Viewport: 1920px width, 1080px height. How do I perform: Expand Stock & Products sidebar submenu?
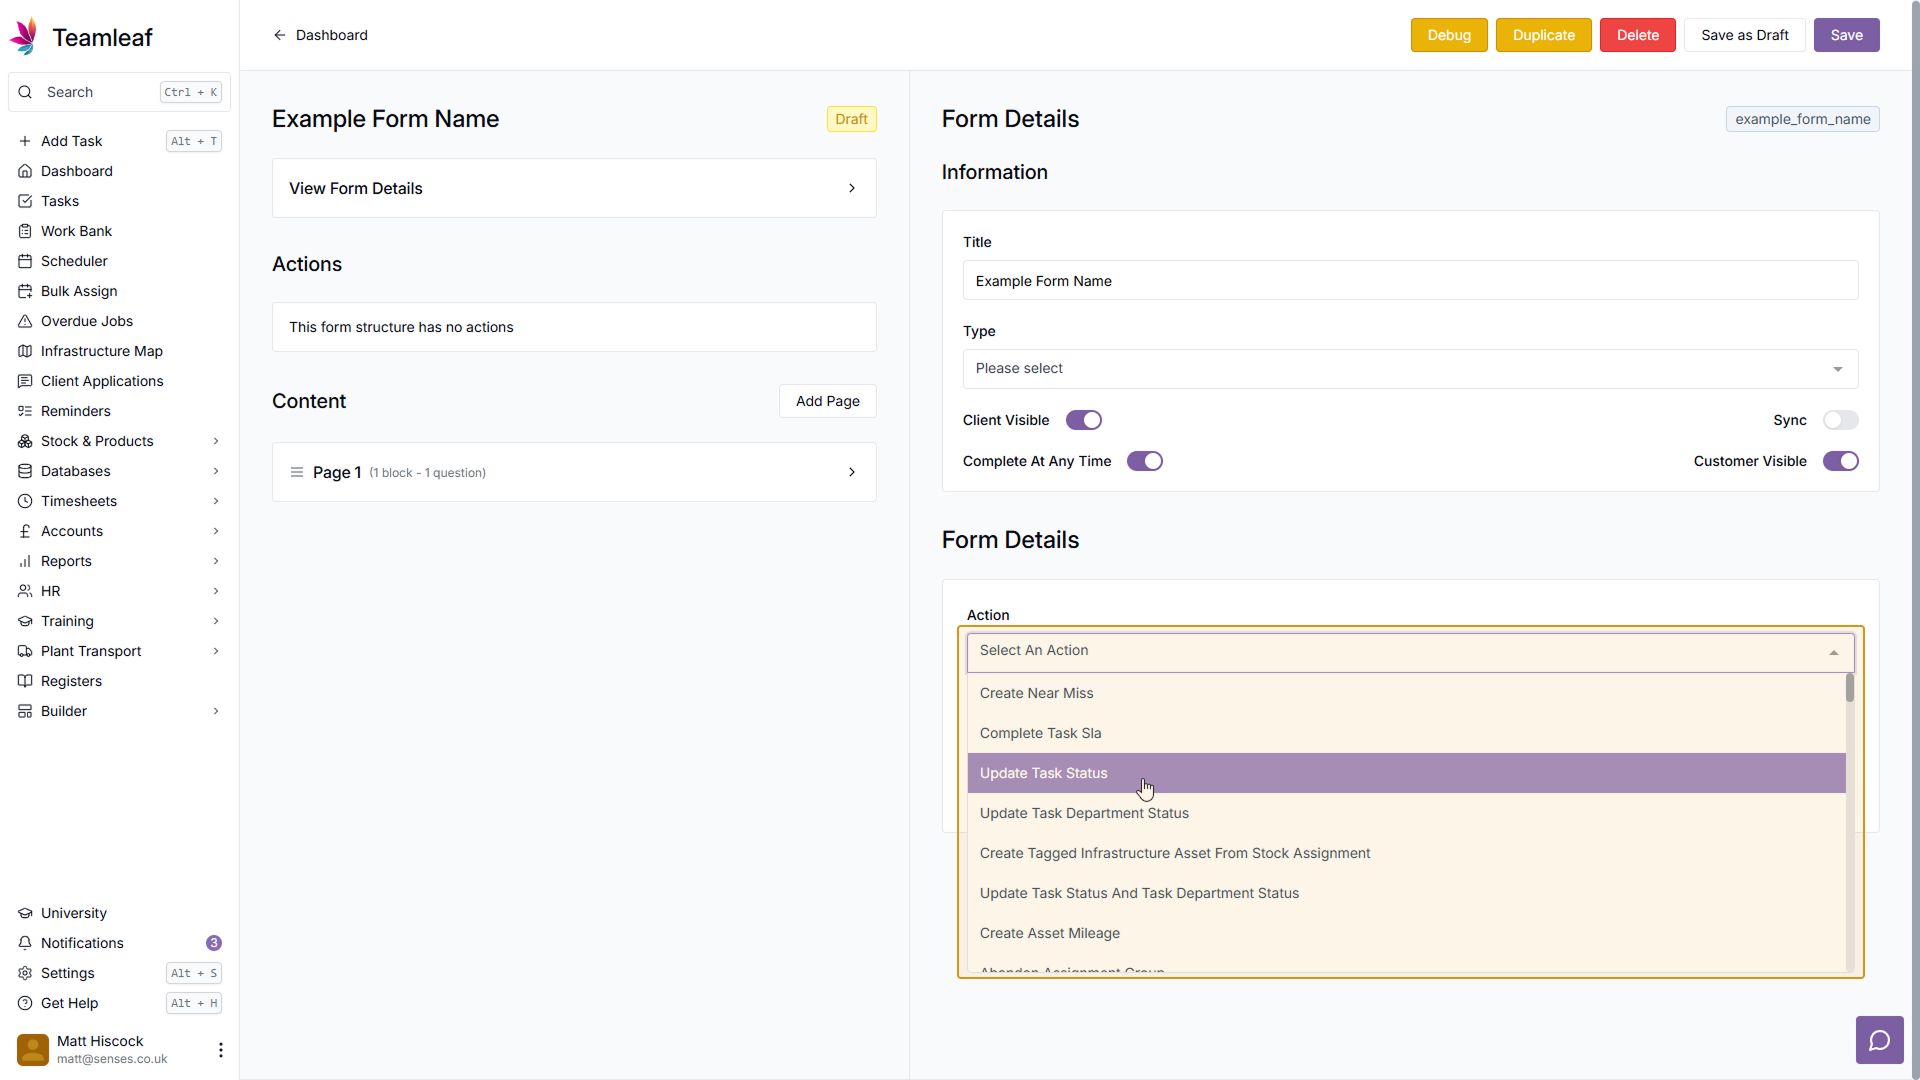(x=216, y=441)
